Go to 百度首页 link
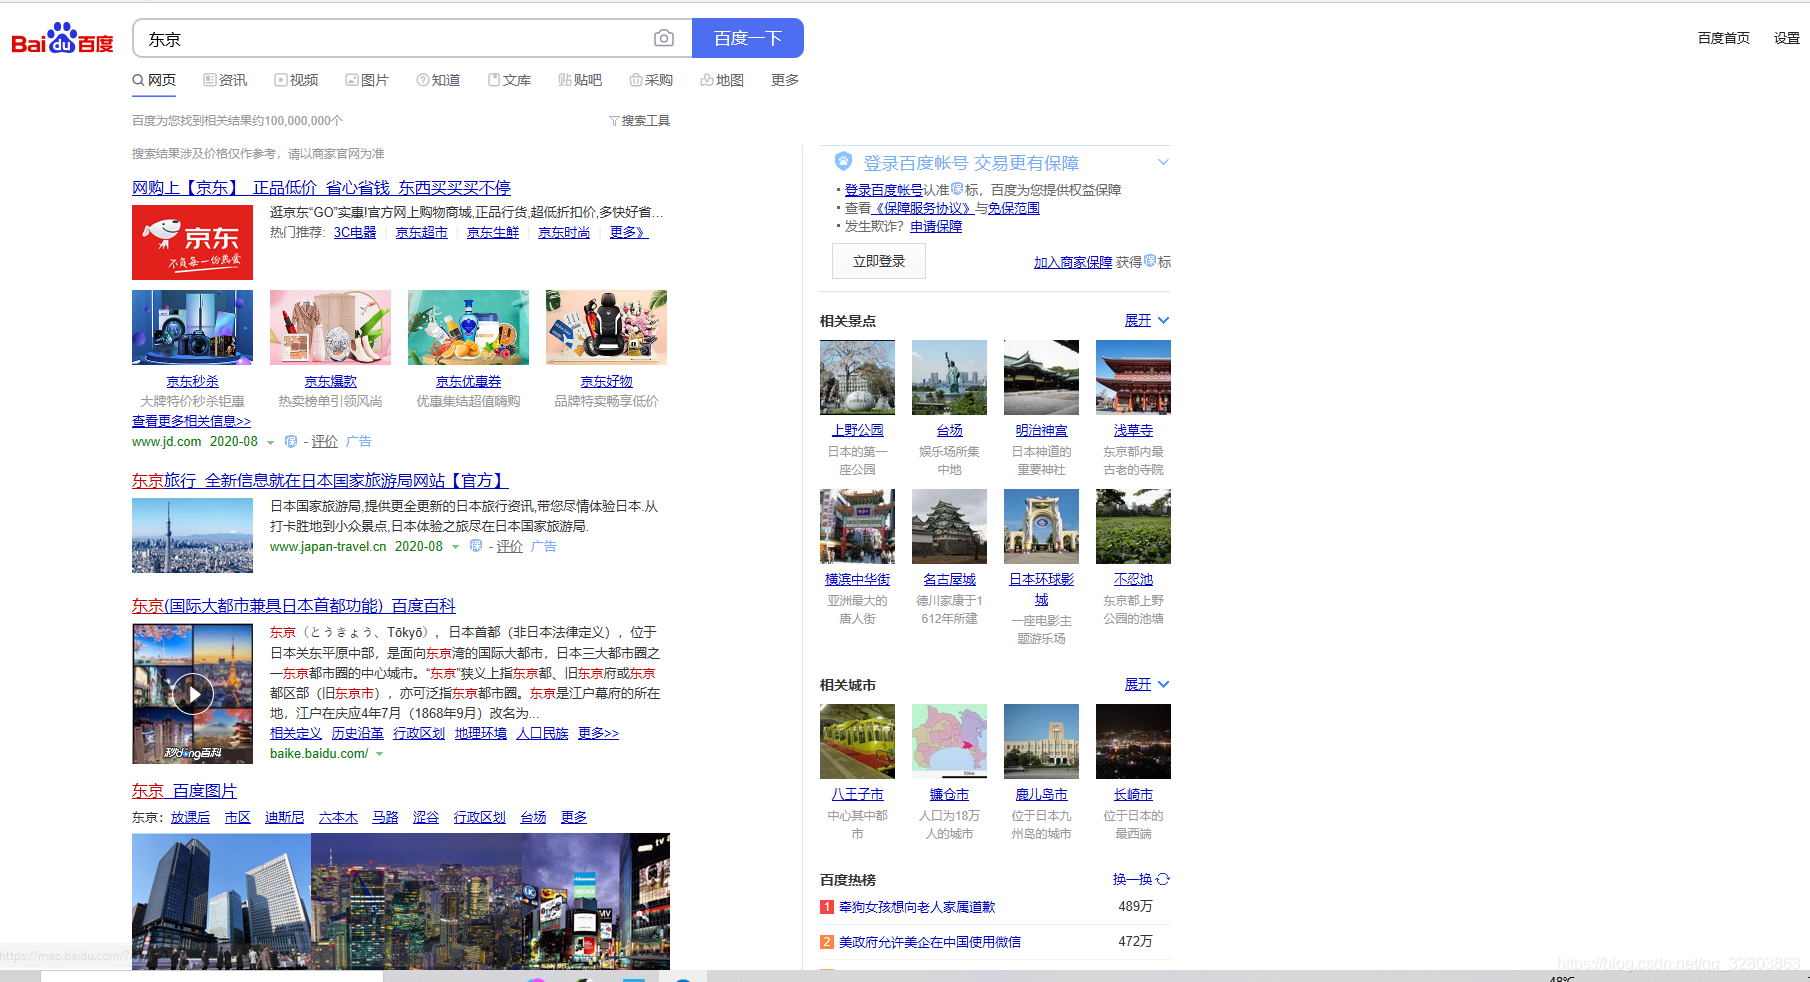This screenshot has height=982, width=1810. click(1724, 38)
